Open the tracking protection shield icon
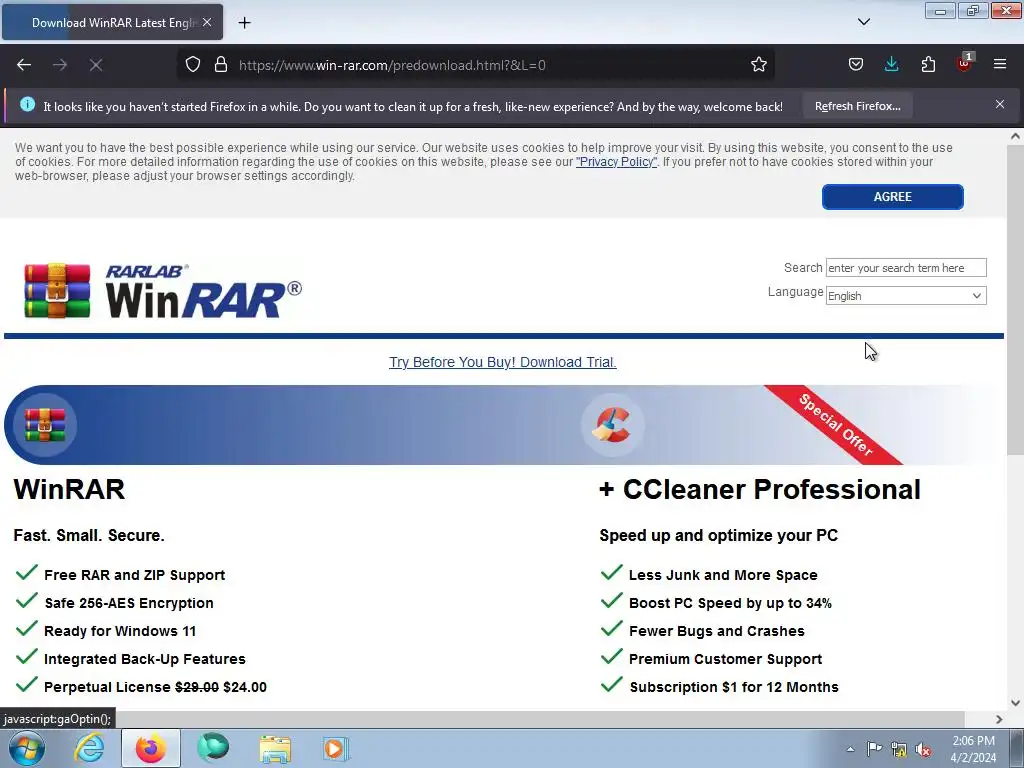 click(x=193, y=65)
